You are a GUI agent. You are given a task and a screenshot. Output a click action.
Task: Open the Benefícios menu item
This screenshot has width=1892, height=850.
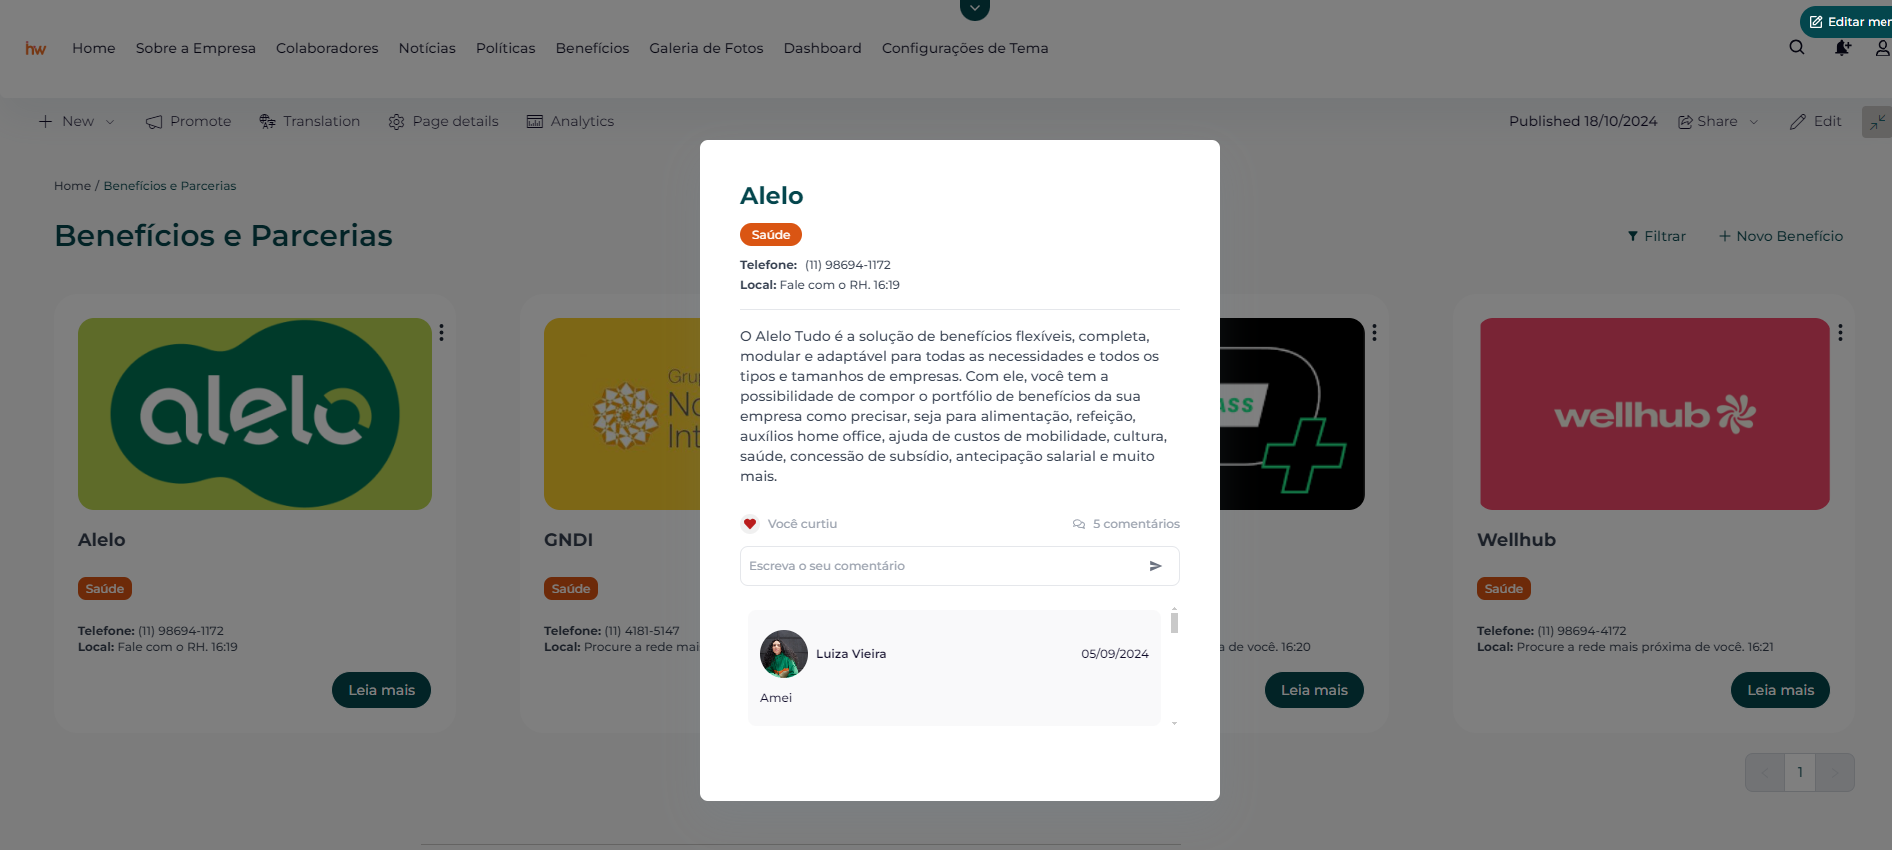pyautogui.click(x=592, y=48)
